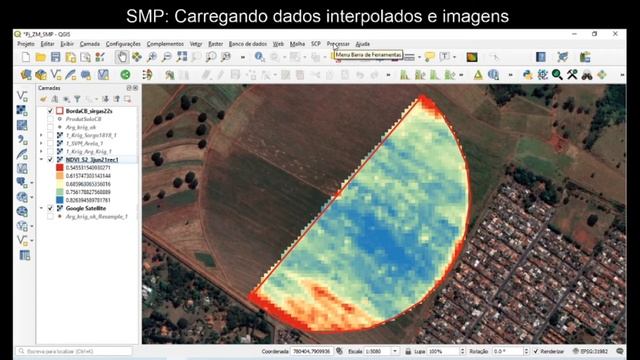640x360 pixels.
Task: Check 1_Krig_Sorgo1818_1 layer visibility box
Action: click(x=50, y=135)
